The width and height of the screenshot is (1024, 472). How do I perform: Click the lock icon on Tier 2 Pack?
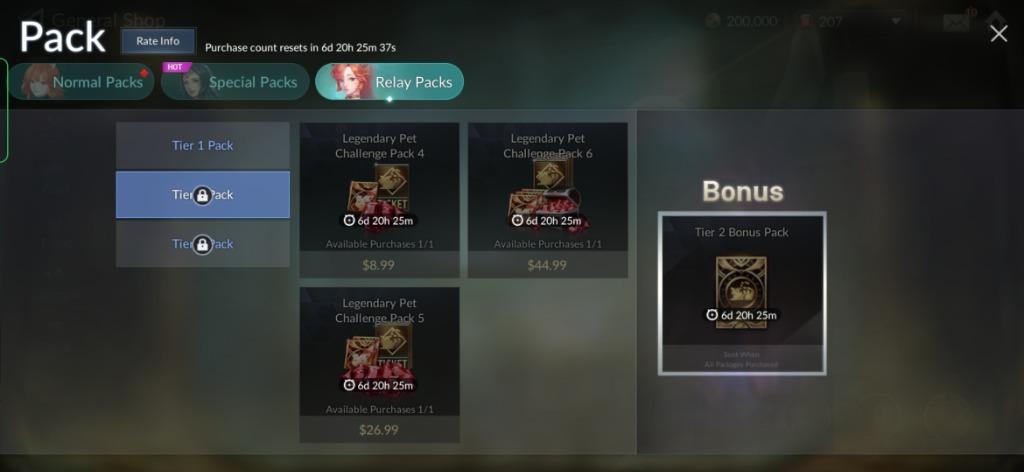(x=202, y=195)
